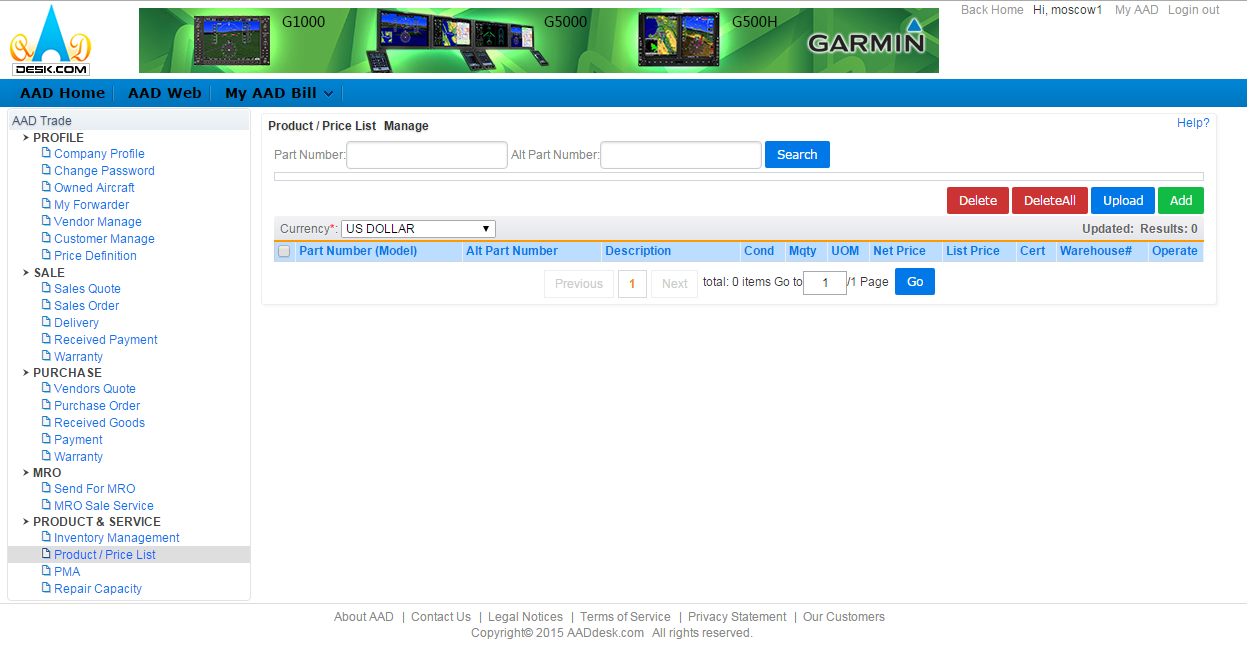Collapse the SALE section arrow

click(x=26, y=272)
